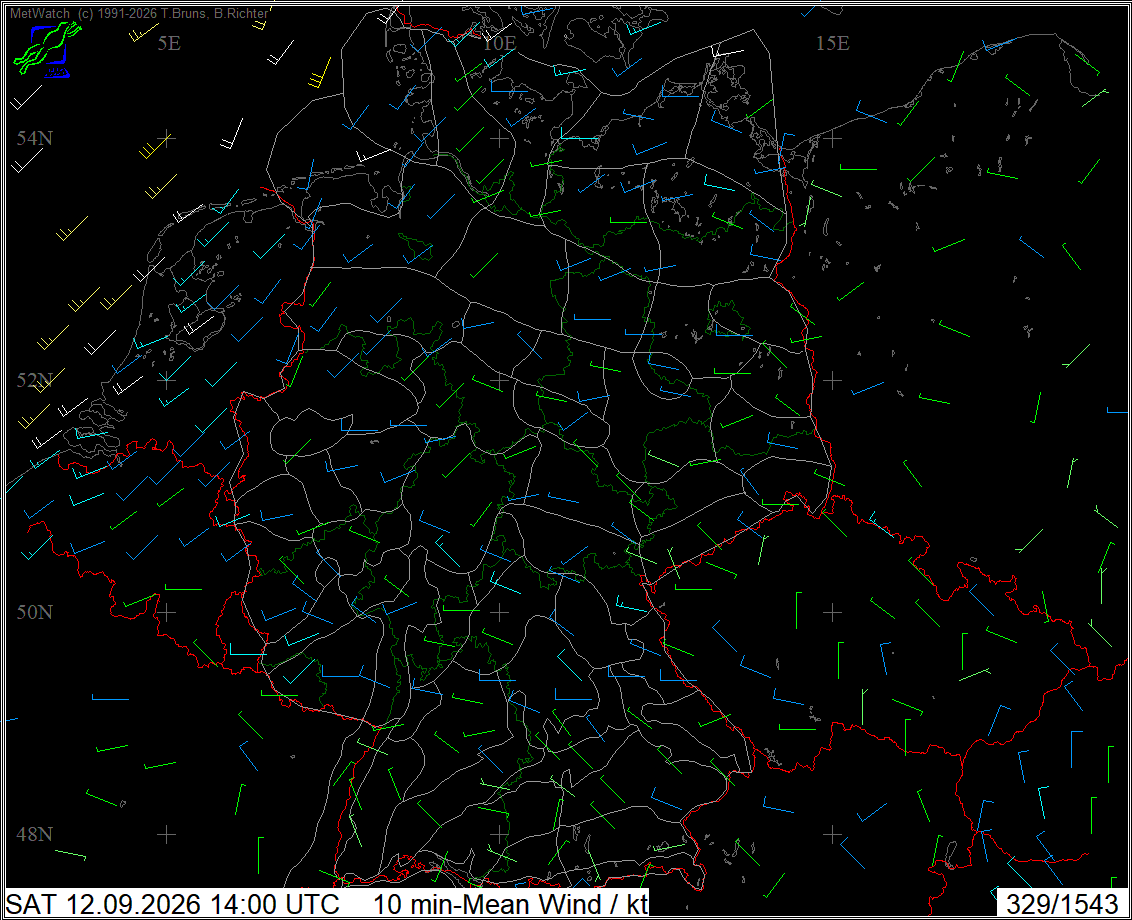Select the 10E longitude label
The image size is (1132, 920).
[500, 43]
